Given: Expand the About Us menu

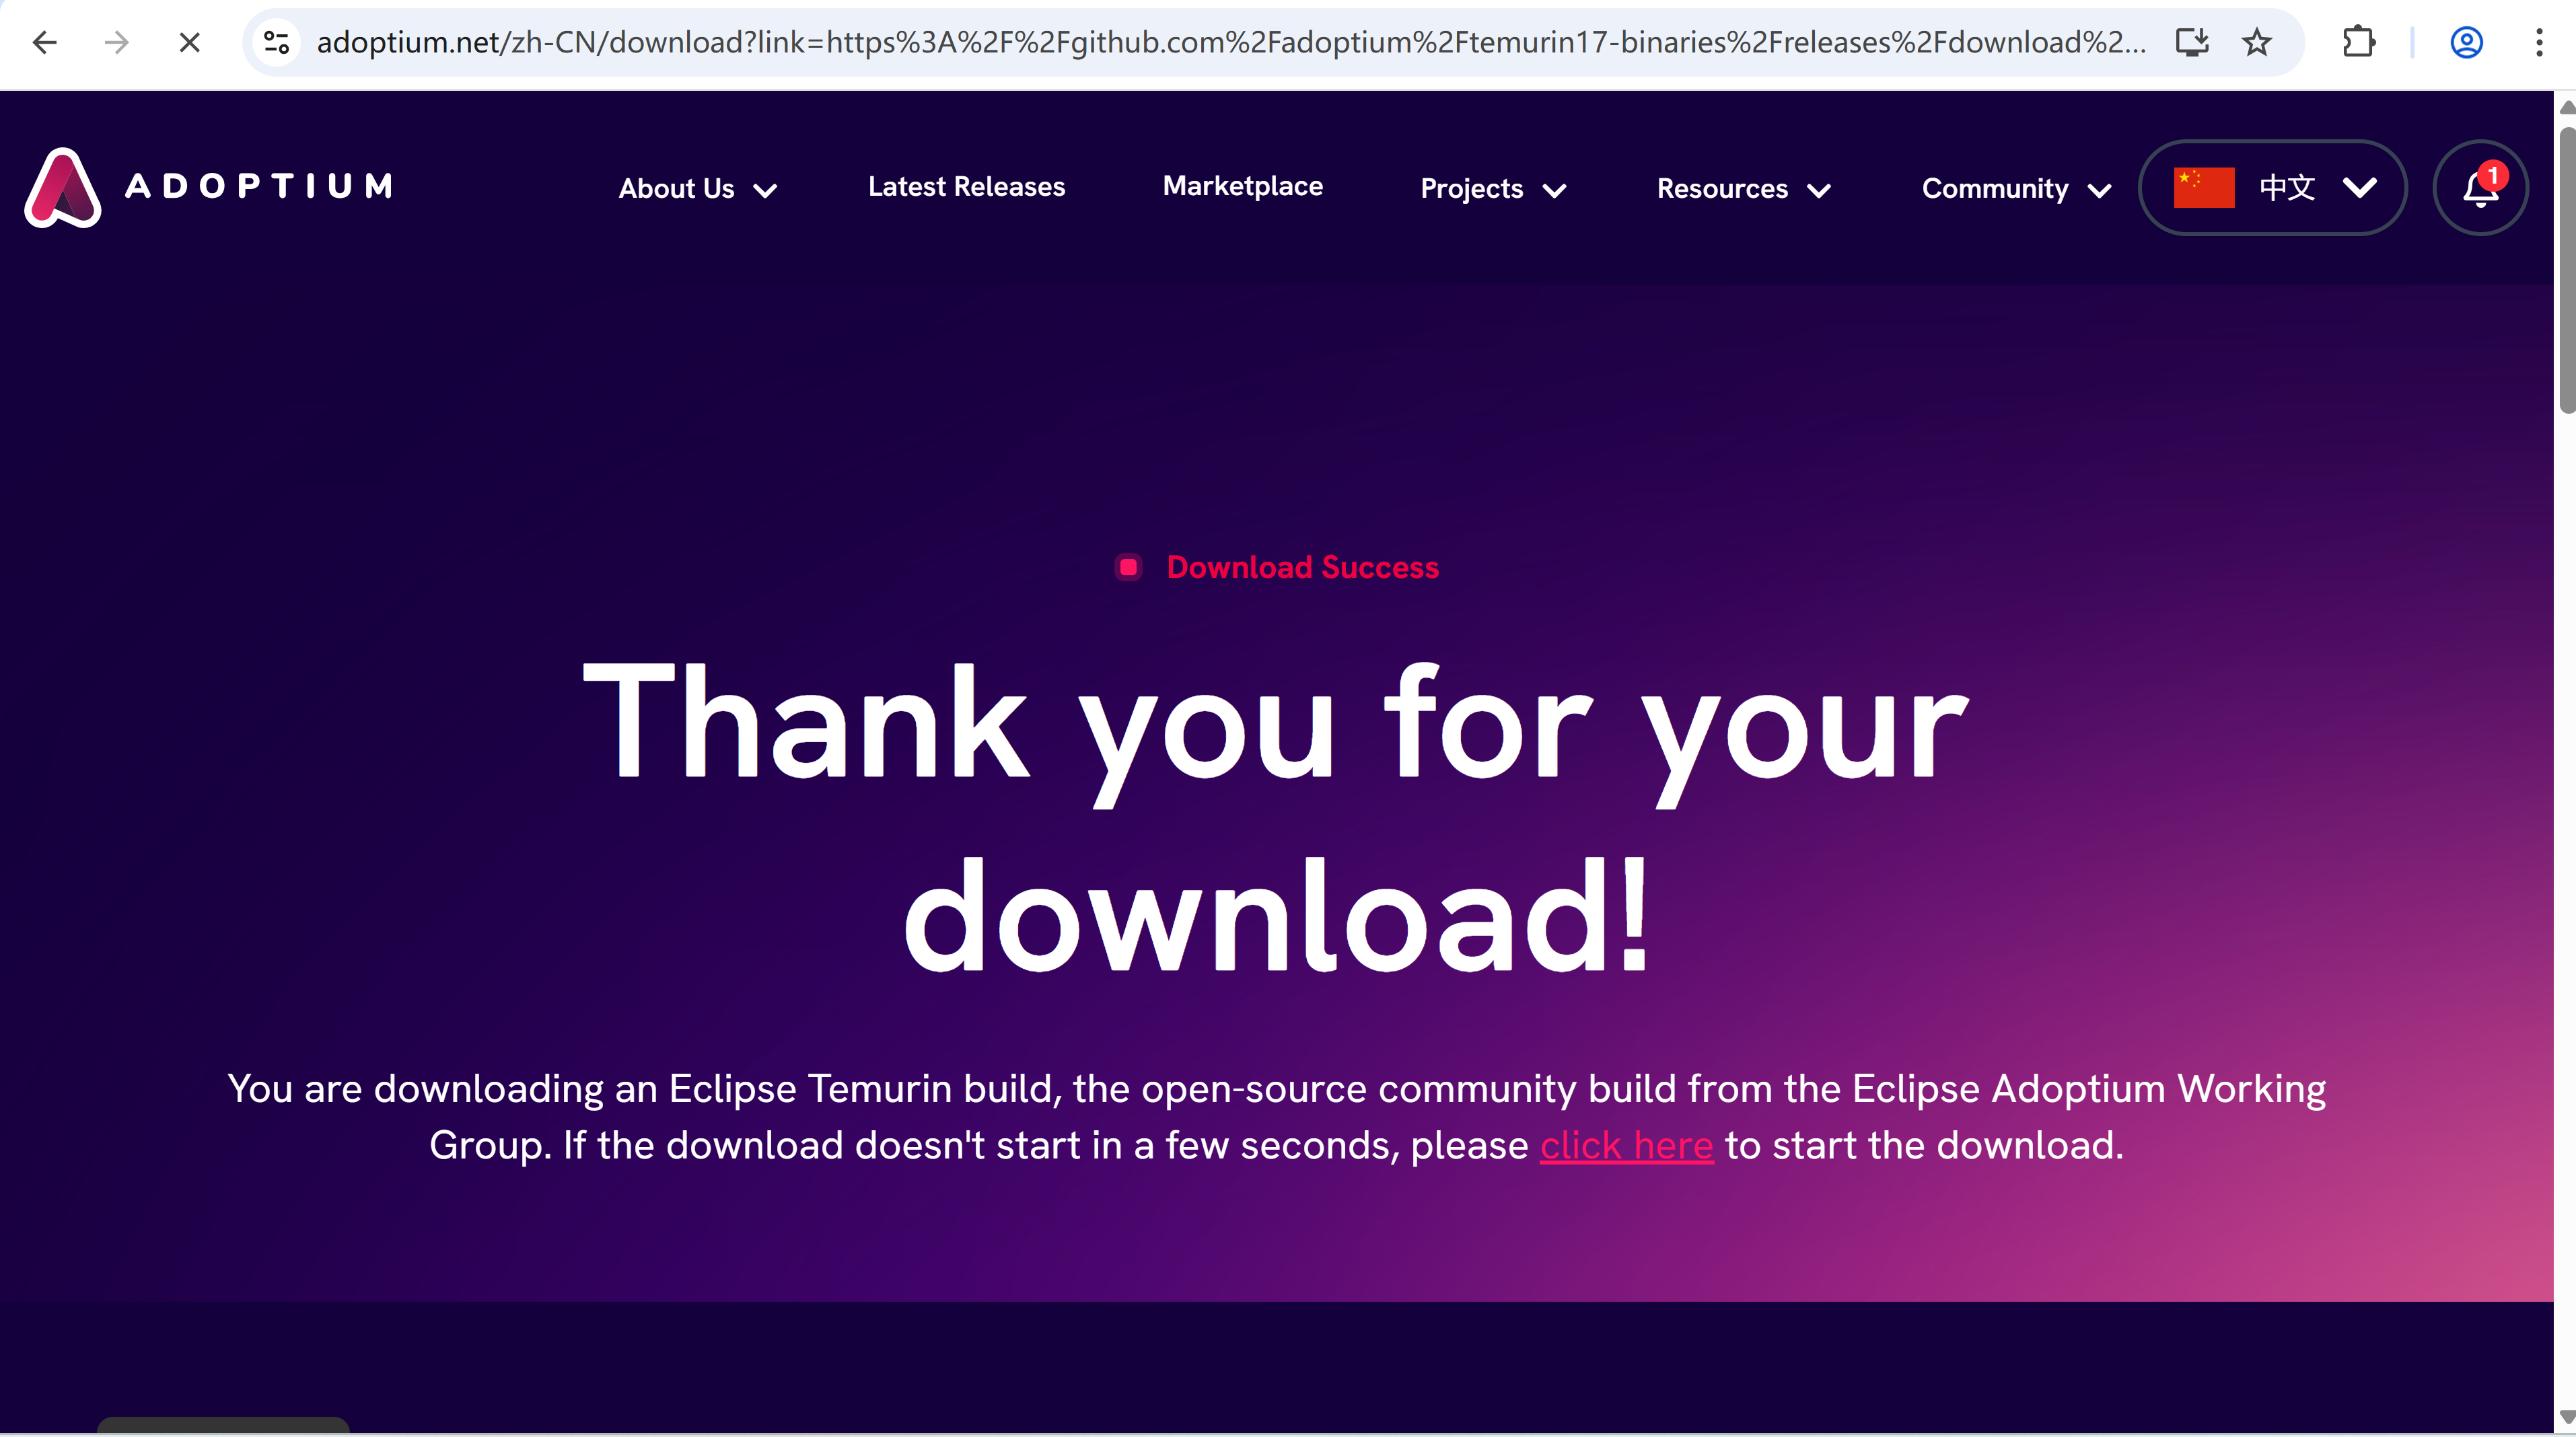Looking at the screenshot, I should pyautogui.click(x=697, y=188).
